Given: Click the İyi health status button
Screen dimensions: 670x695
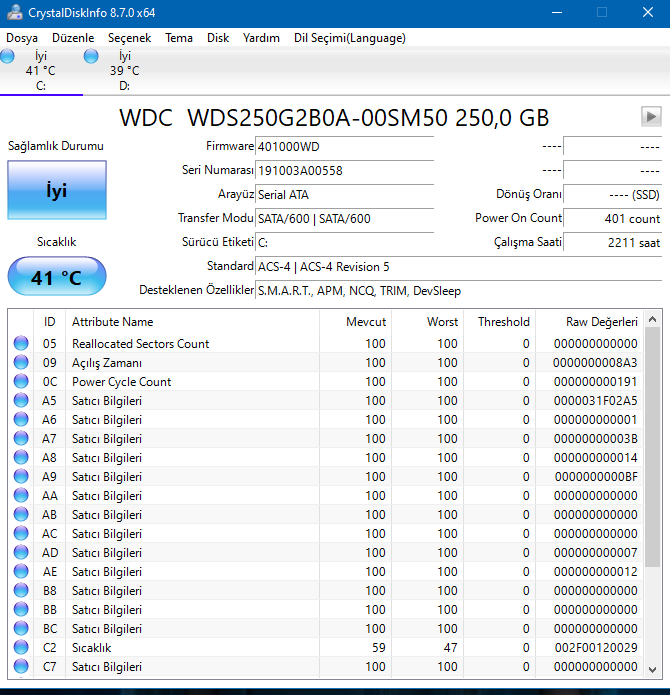Looking at the screenshot, I should pyautogui.click(x=57, y=190).
